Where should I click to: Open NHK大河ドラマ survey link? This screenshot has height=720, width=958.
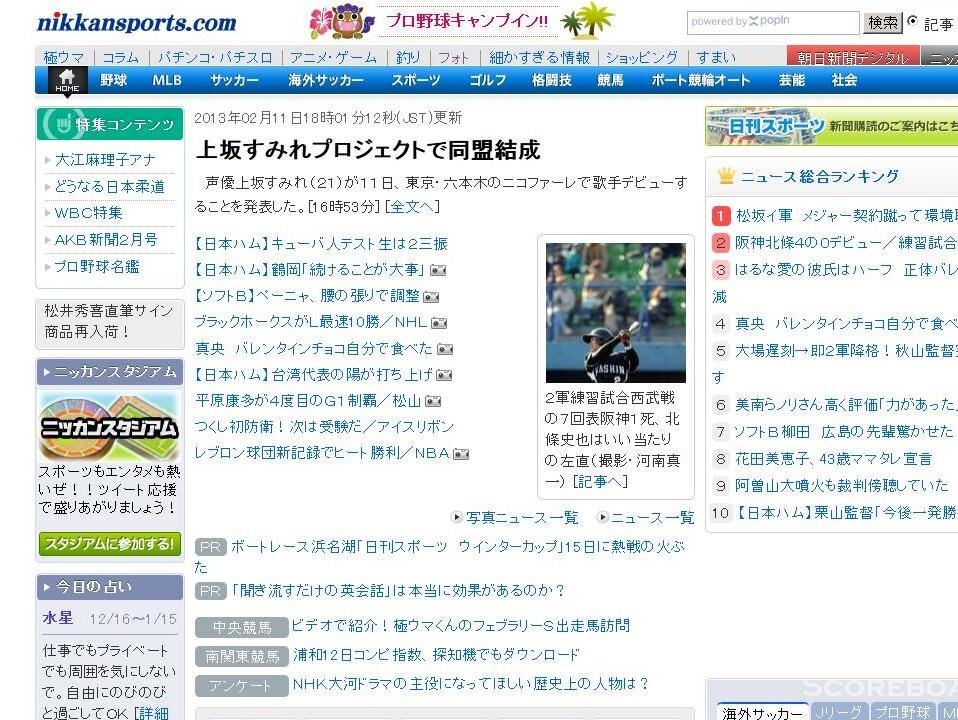point(470,684)
